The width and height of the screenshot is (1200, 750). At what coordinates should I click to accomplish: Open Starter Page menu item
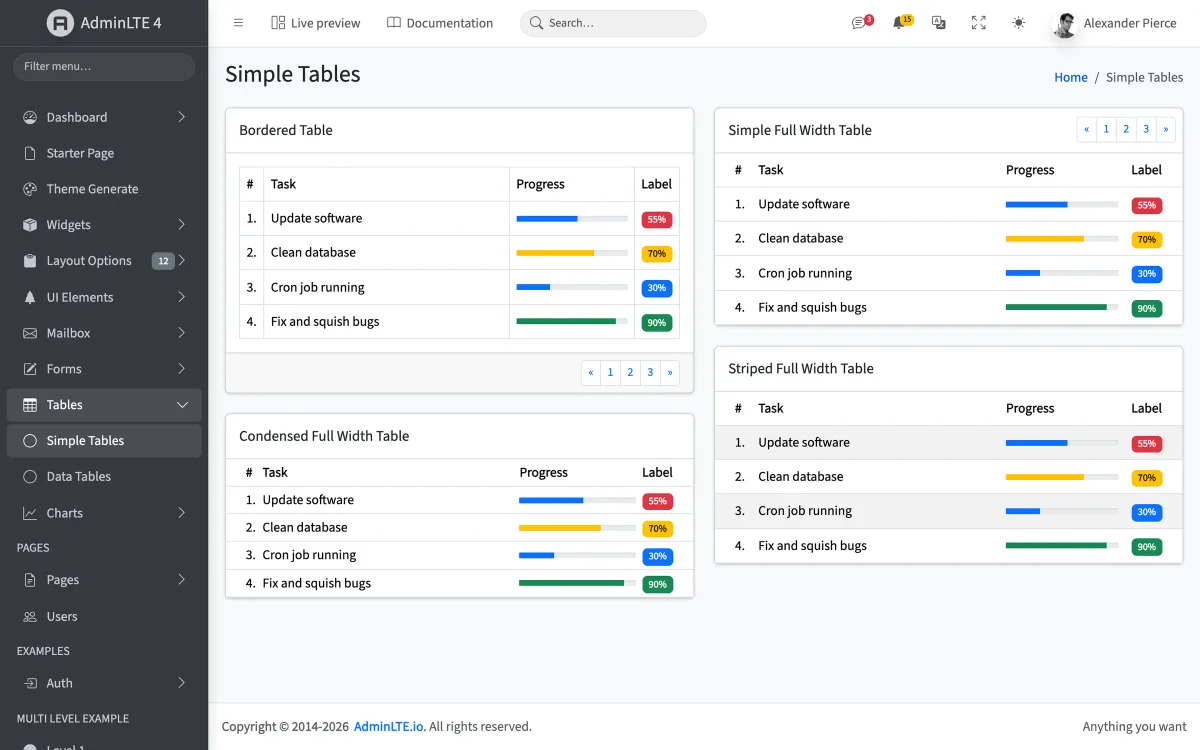pos(104,153)
